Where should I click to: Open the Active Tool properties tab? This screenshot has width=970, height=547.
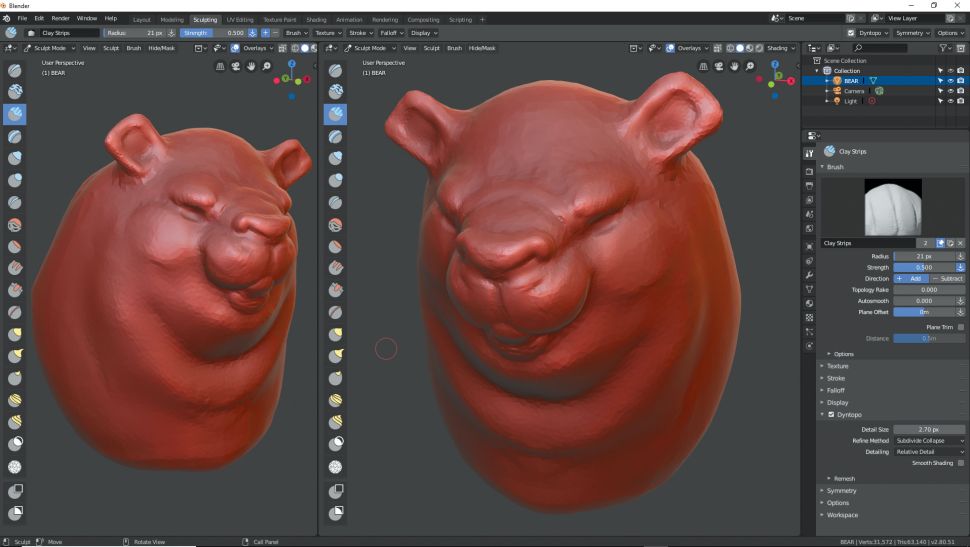click(x=809, y=153)
